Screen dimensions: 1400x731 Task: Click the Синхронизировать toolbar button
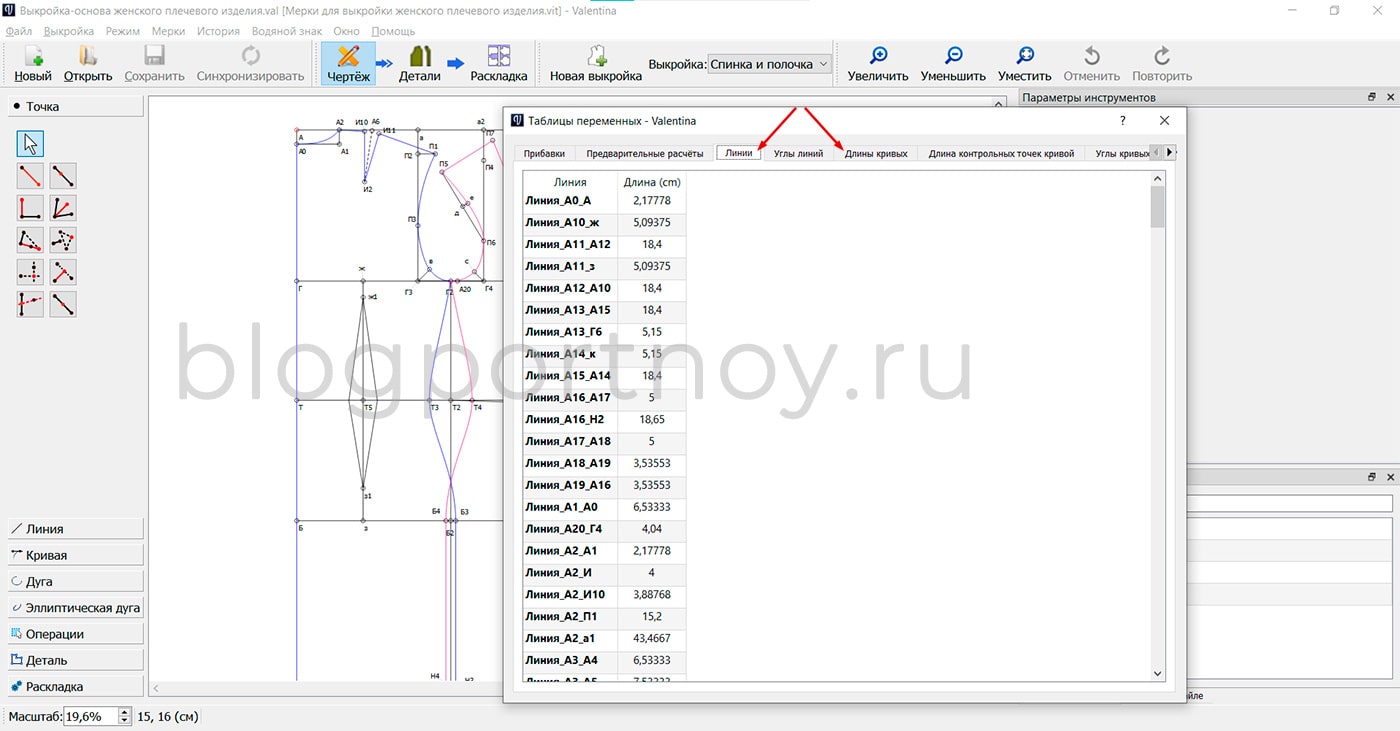click(250, 64)
